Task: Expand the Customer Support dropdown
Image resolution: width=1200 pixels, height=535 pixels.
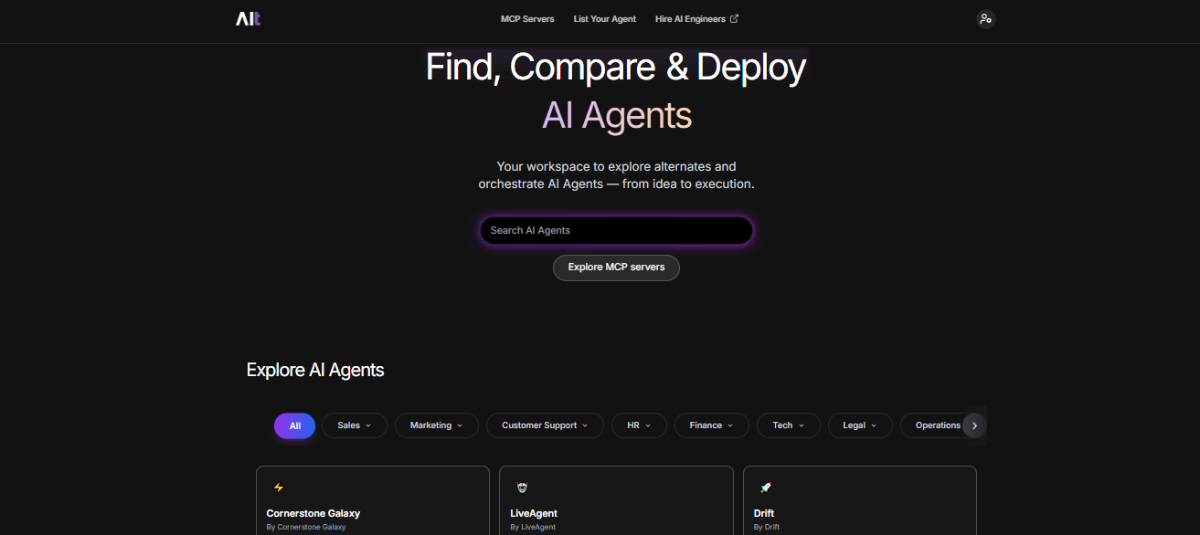Action: pos(545,426)
